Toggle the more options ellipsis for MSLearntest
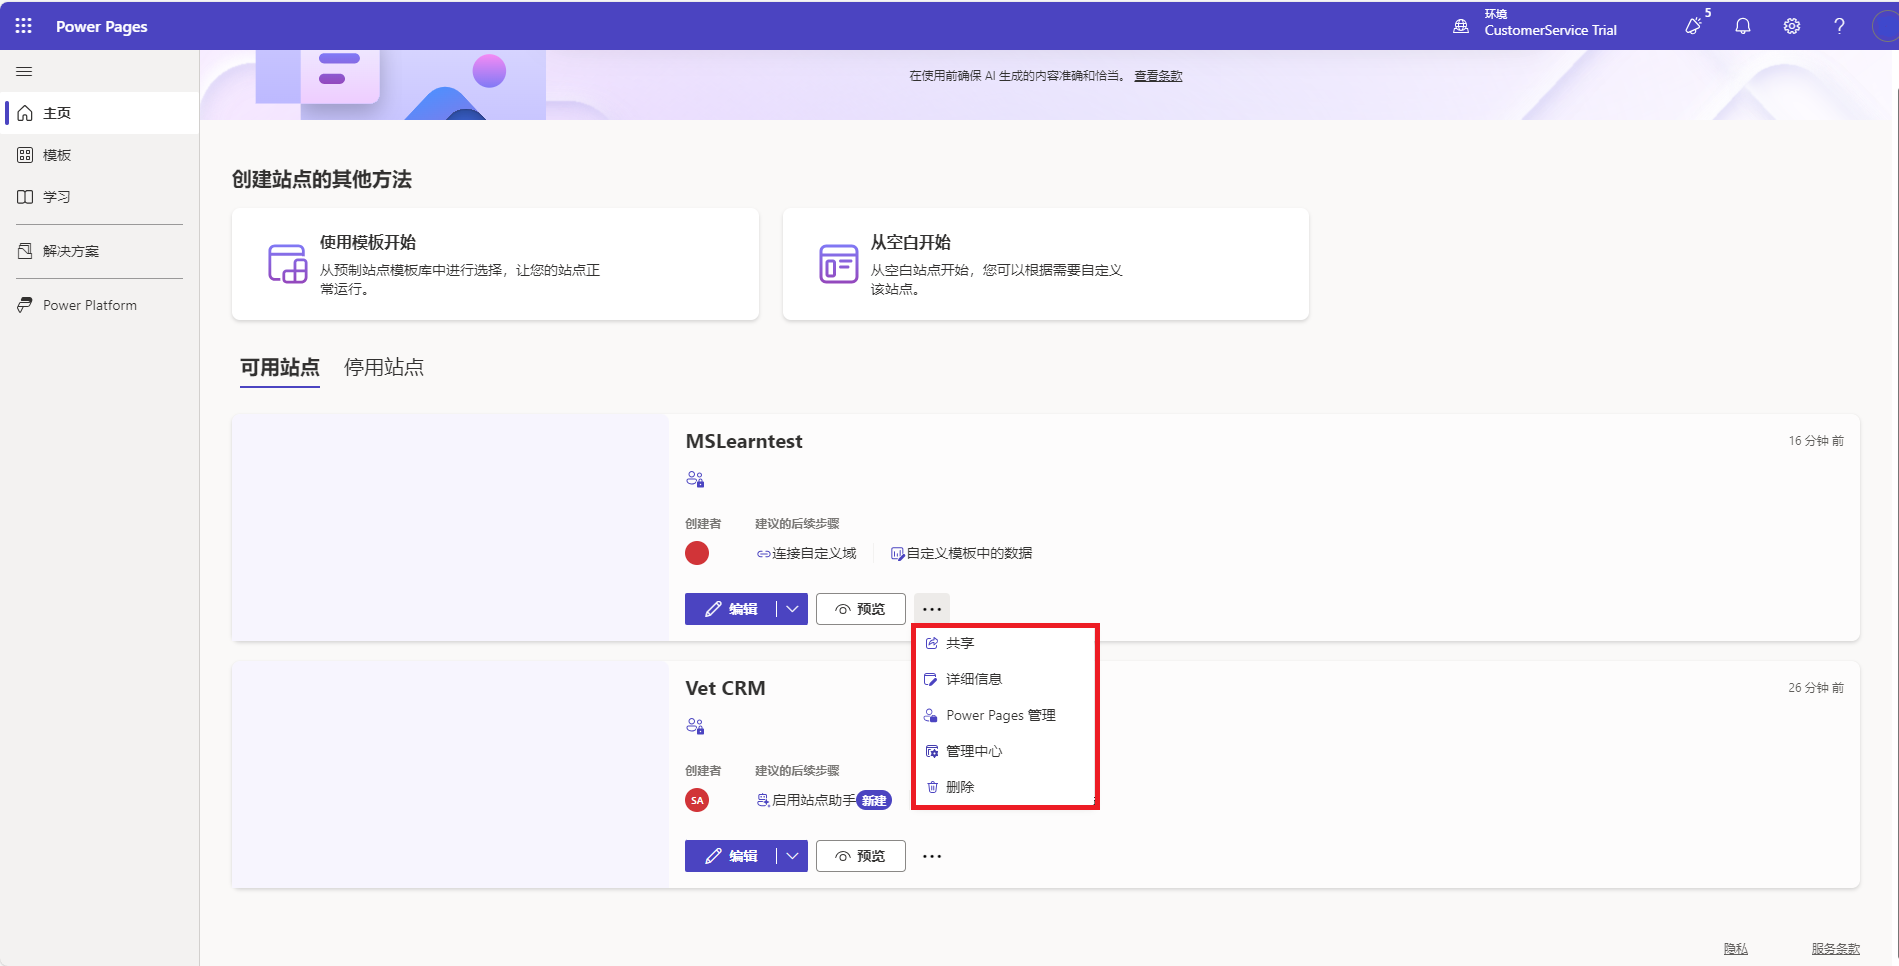Screen dimensions: 1899x966 [932, 609]
